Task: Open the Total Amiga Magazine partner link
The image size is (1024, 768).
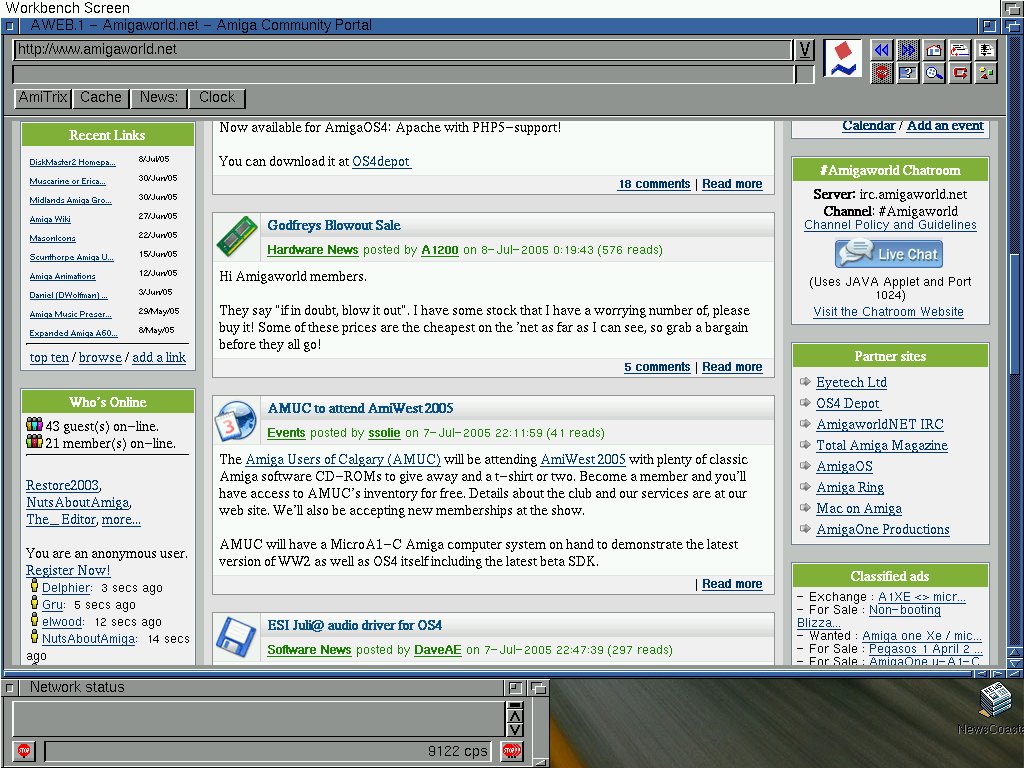Action: click(882, 445)
